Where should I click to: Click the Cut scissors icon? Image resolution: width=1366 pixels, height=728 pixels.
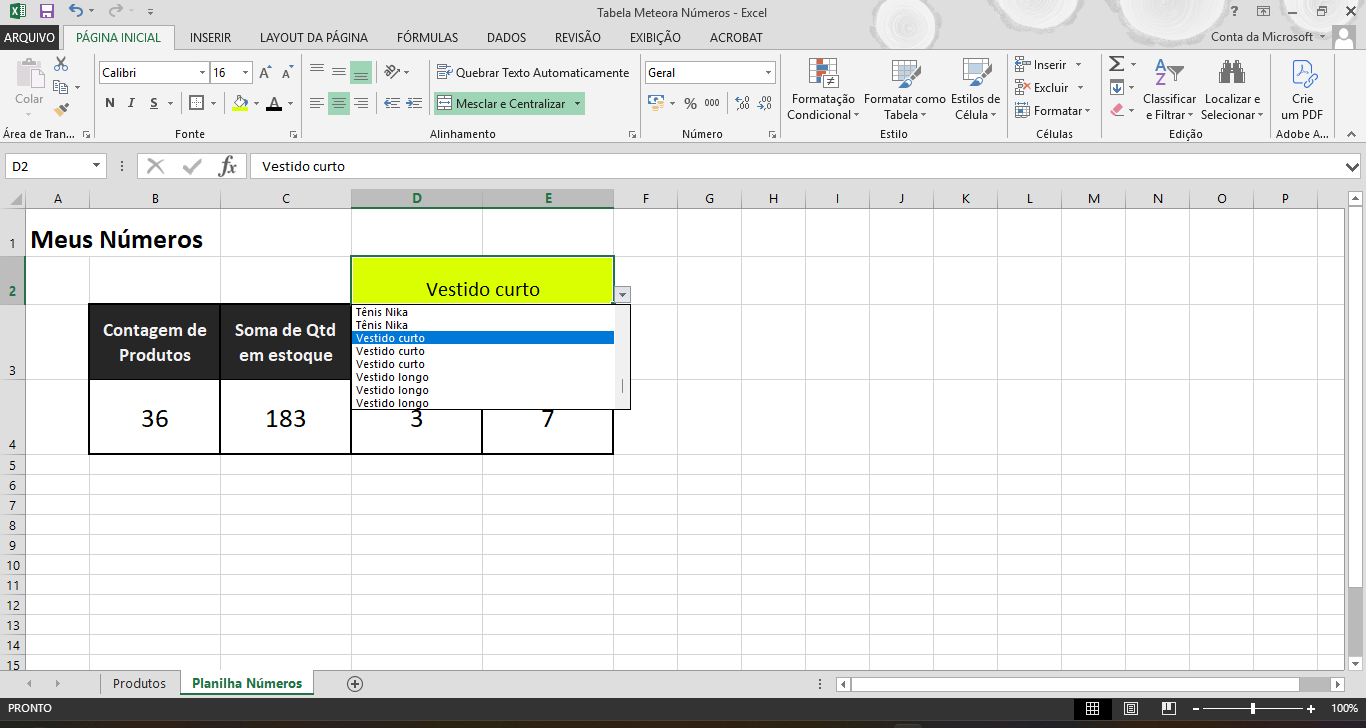coord(61,64)
